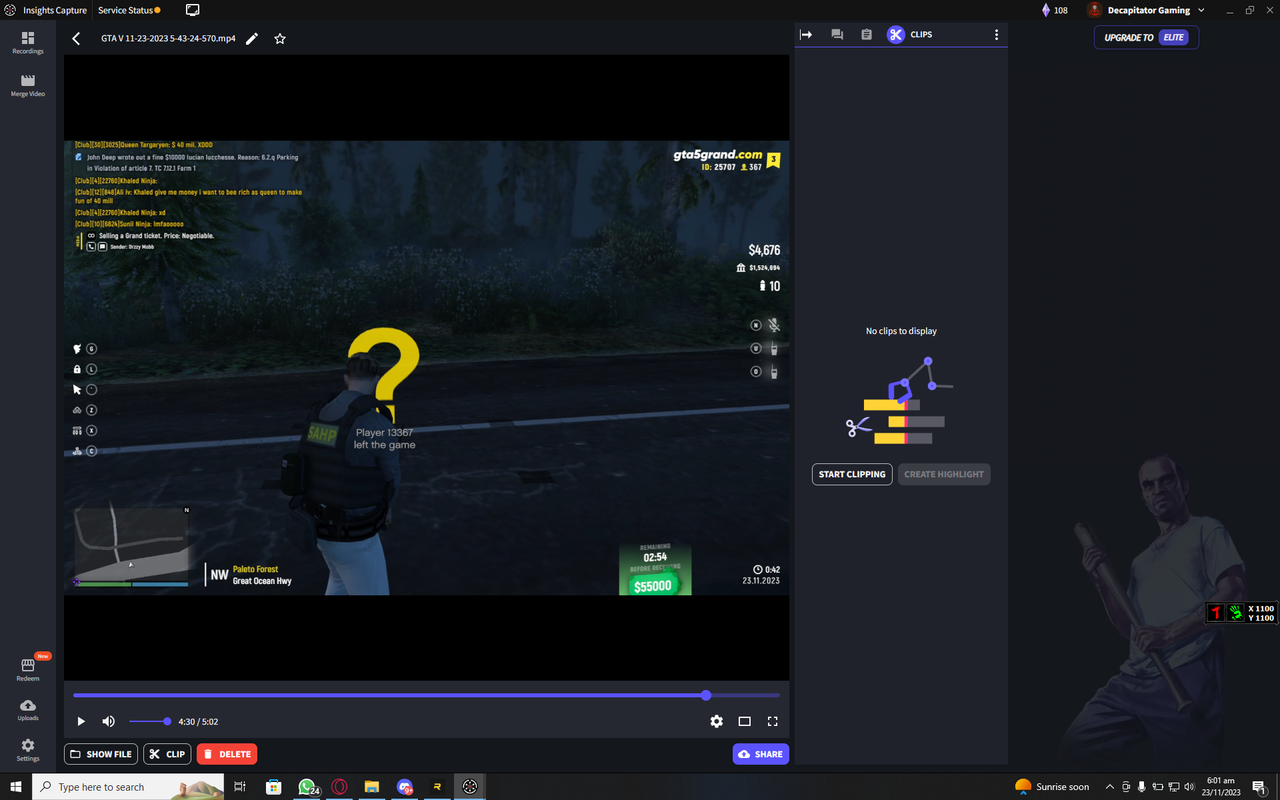Delete the recording
This screenshot has width=1280, height=800.
(227, 754)
